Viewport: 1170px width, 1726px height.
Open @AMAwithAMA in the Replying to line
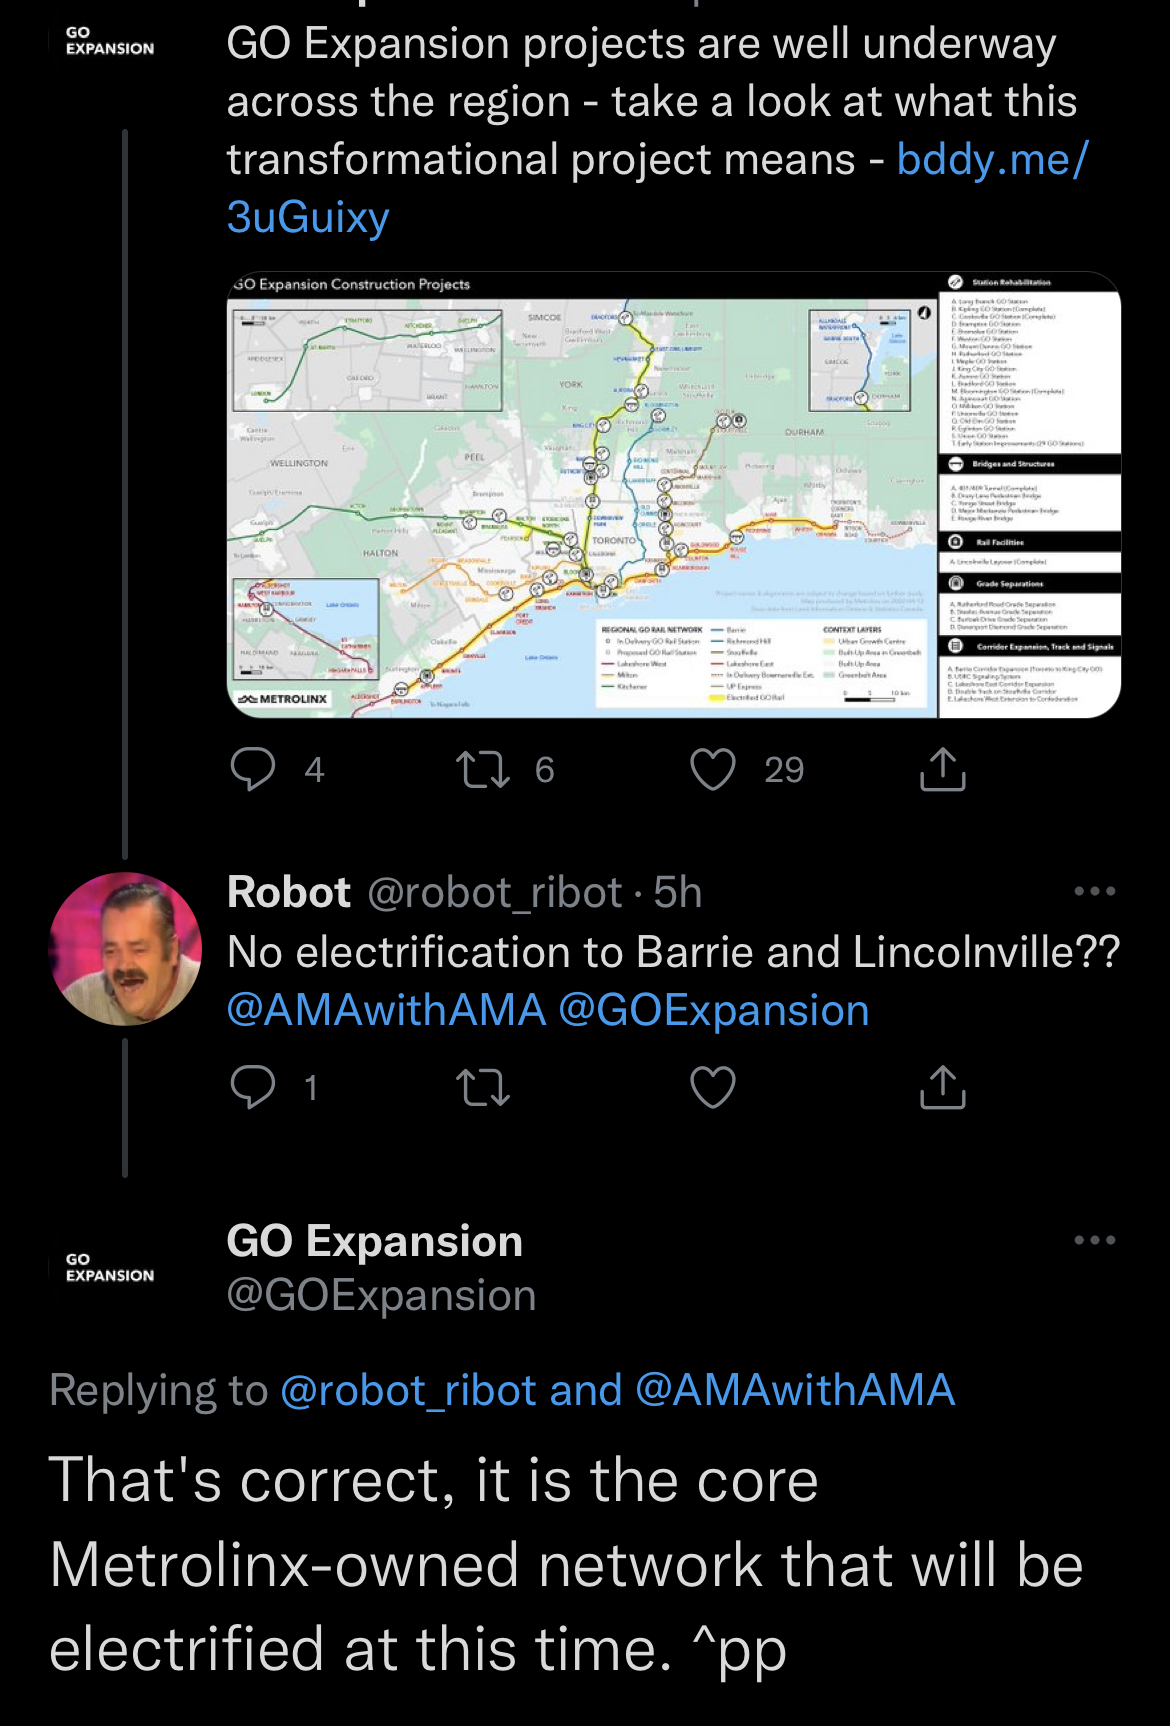795,1390
